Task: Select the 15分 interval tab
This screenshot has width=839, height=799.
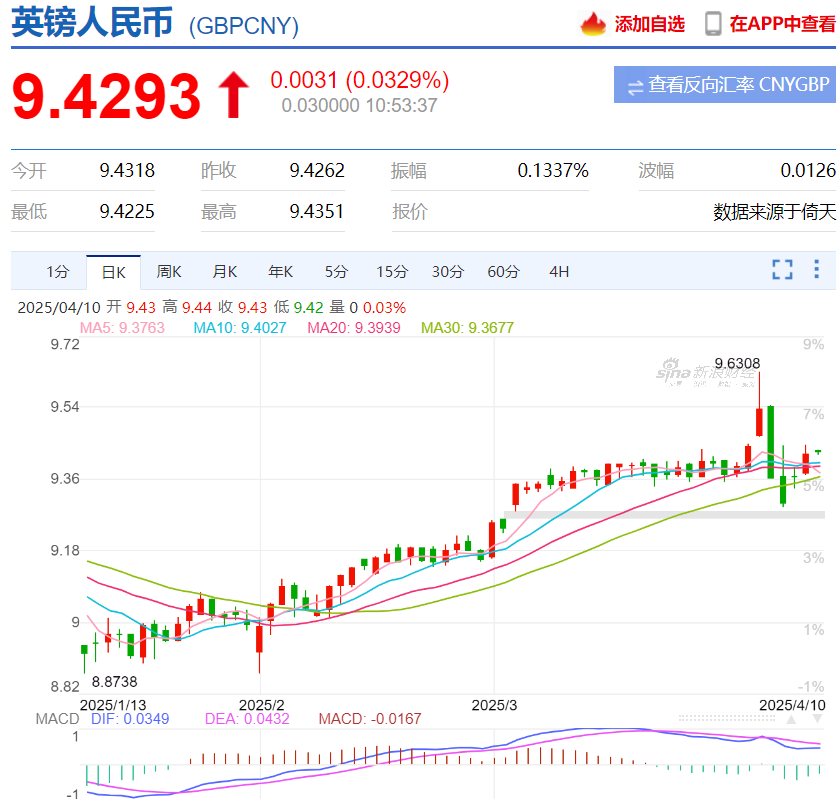Action: click(x=392, y=271)
